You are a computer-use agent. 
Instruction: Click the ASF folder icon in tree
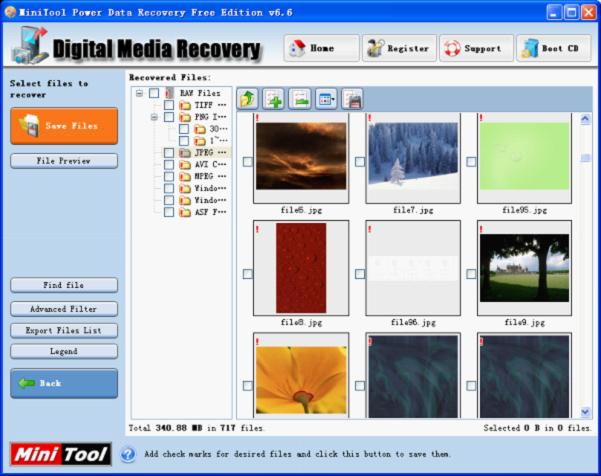(185, 212)
